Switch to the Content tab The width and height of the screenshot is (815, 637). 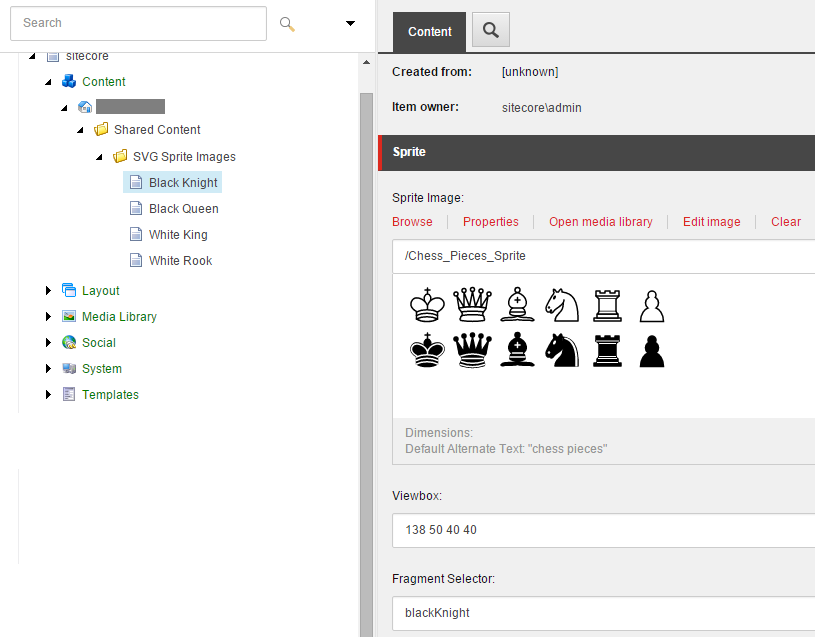[x=430, y=32]
